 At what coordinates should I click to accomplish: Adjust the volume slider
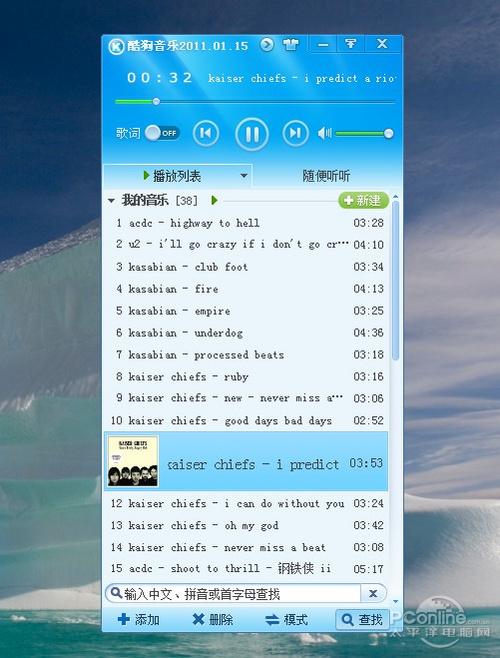364,133
